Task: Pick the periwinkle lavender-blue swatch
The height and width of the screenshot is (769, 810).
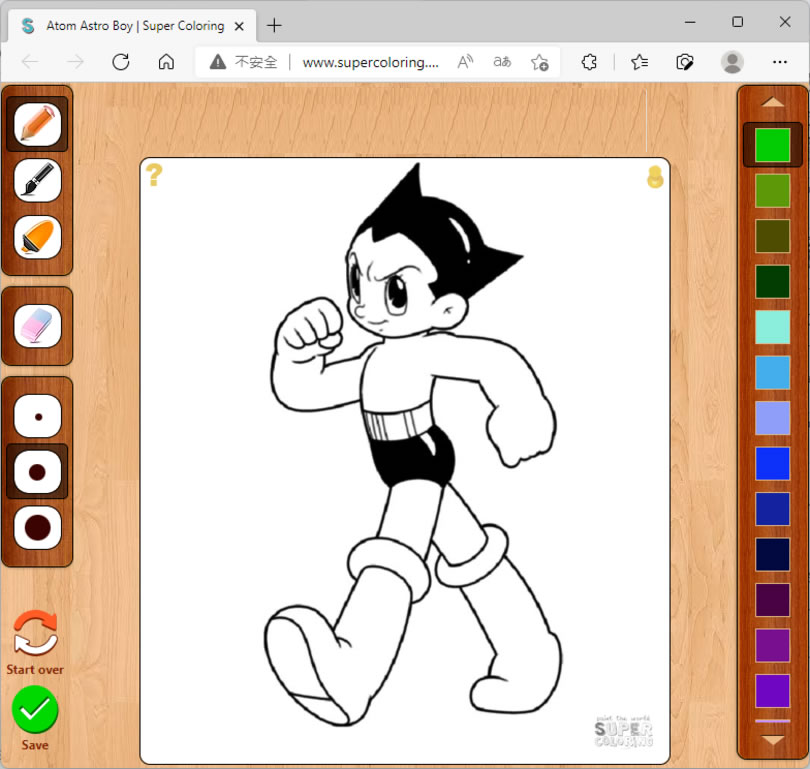Action: (x=772, y=418)
